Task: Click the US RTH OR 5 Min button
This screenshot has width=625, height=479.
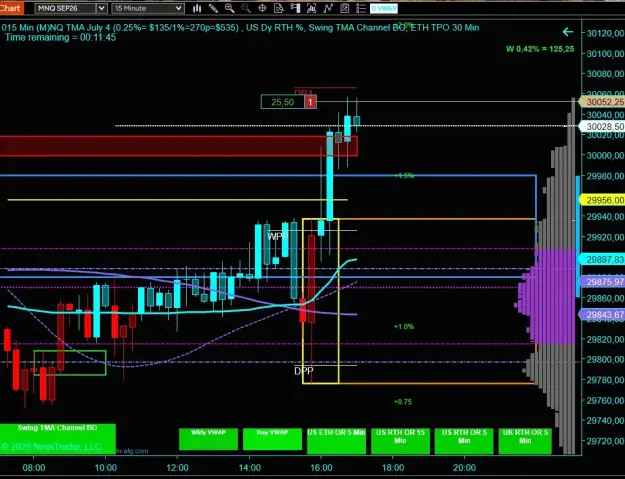Action: coord(464,441)
